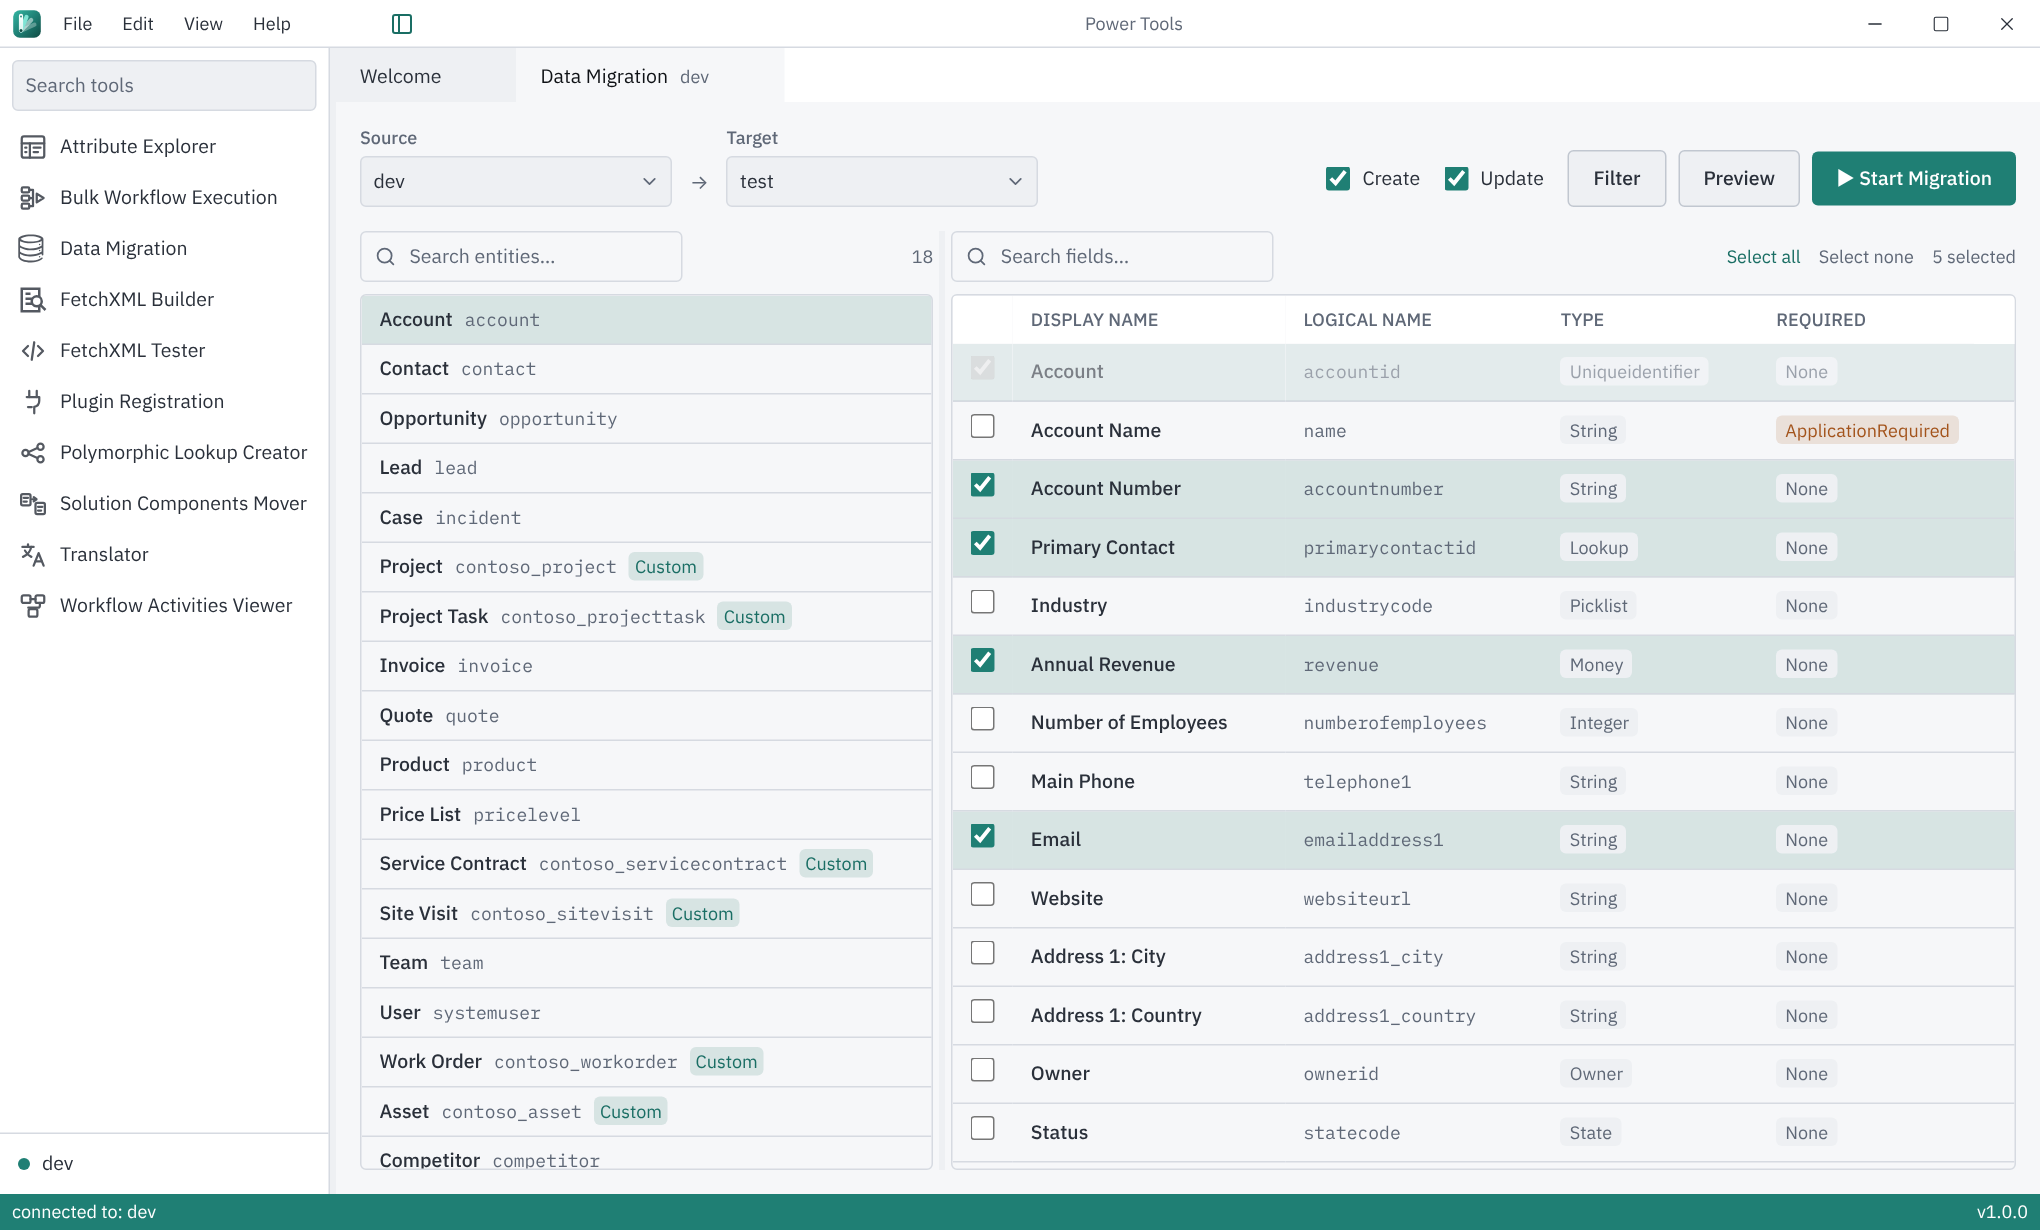Select the Contact entity row

pos(646,369)
